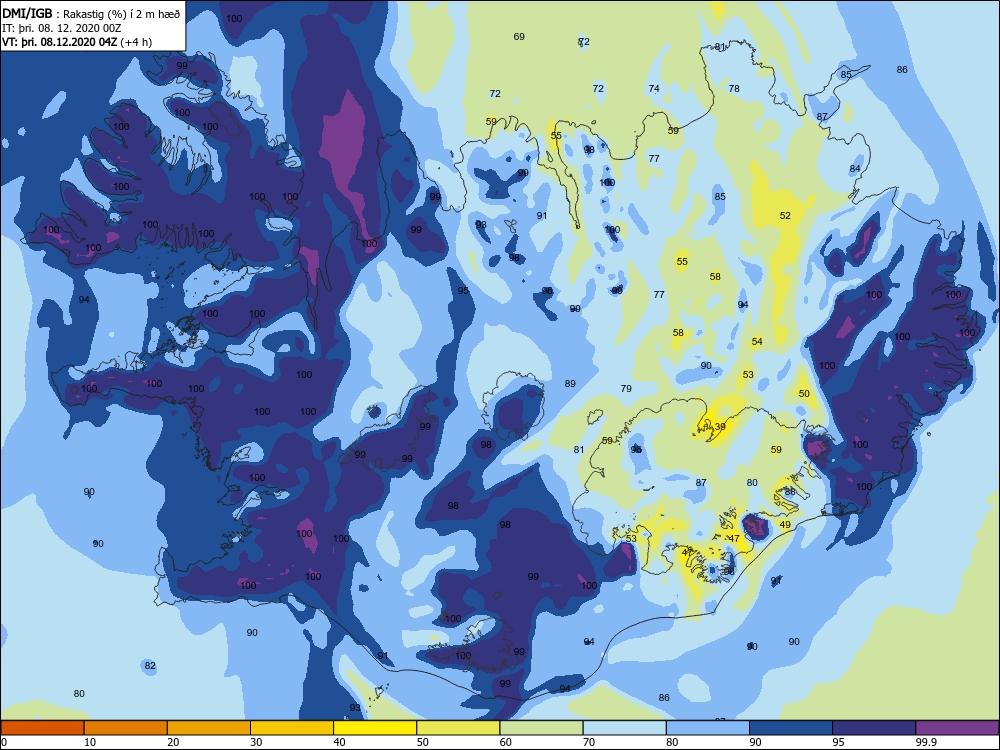1000x750 pixels.
Task: Click the humidity value 88 on the map
Action: point(790,492)
